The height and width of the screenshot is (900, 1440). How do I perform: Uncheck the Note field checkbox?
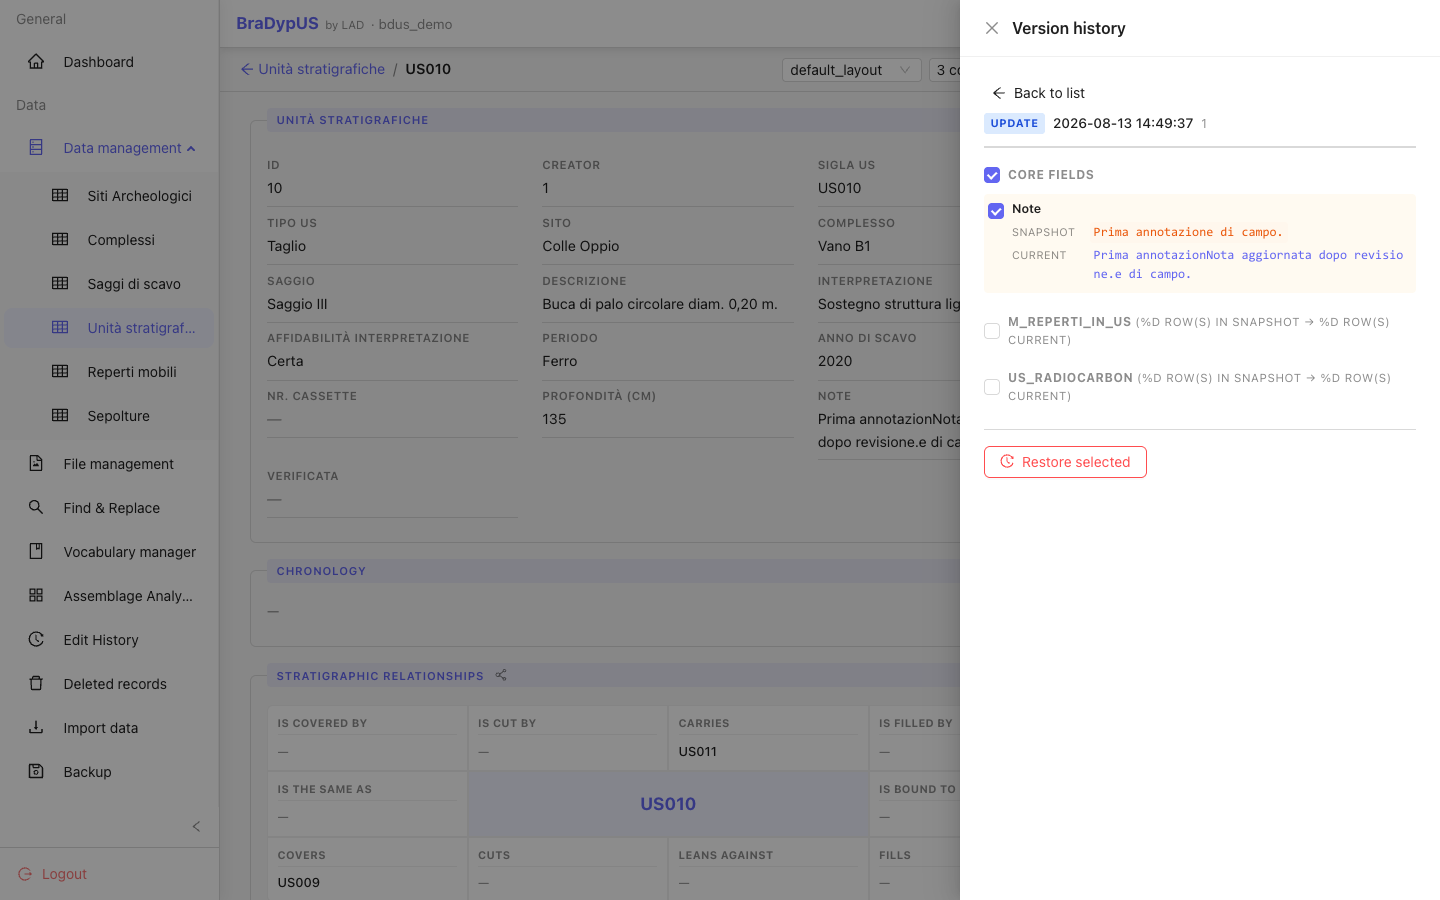coord(996,211)
